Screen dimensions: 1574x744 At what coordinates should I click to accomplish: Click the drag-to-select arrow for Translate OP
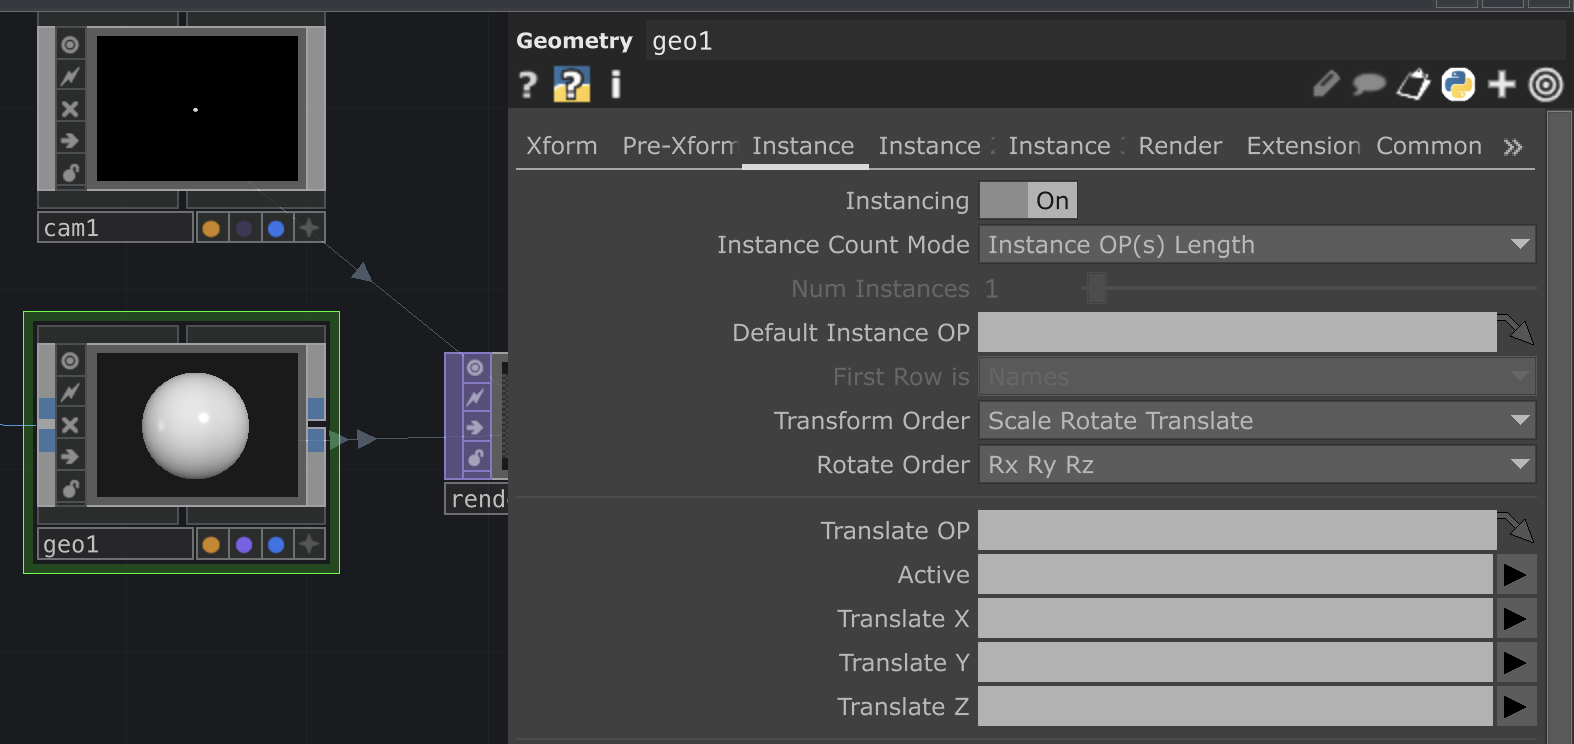[x=1516, y=528]
